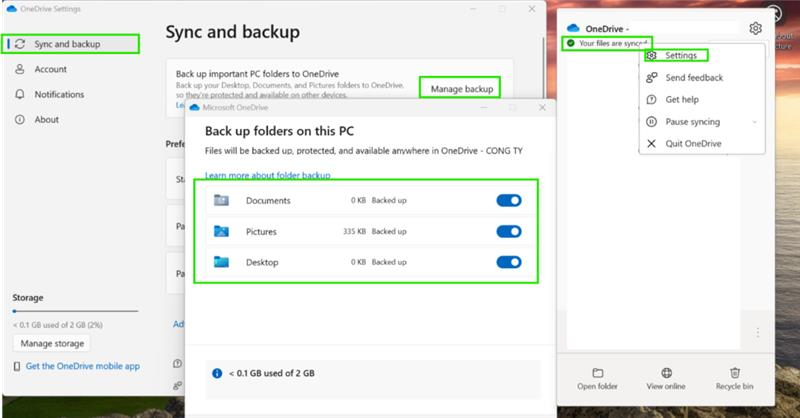Click Open folder in the OneDrive flyout

(x=597, y=379)
